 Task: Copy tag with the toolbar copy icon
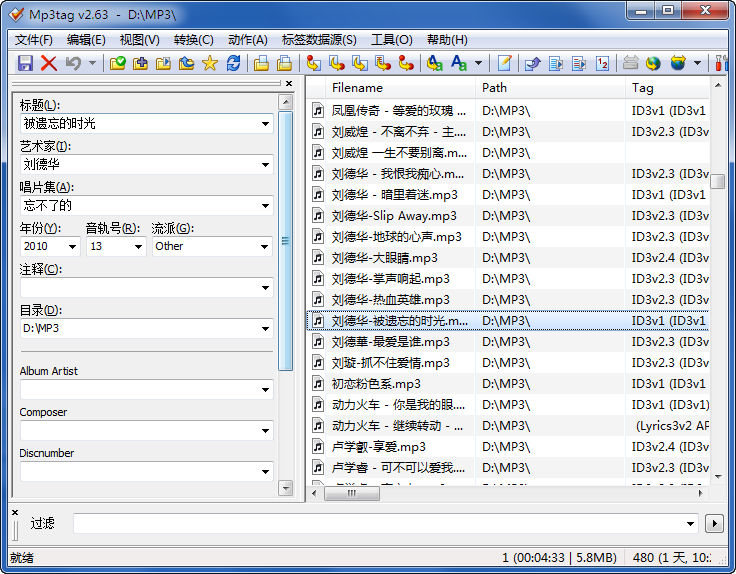(x=261, y=62)
